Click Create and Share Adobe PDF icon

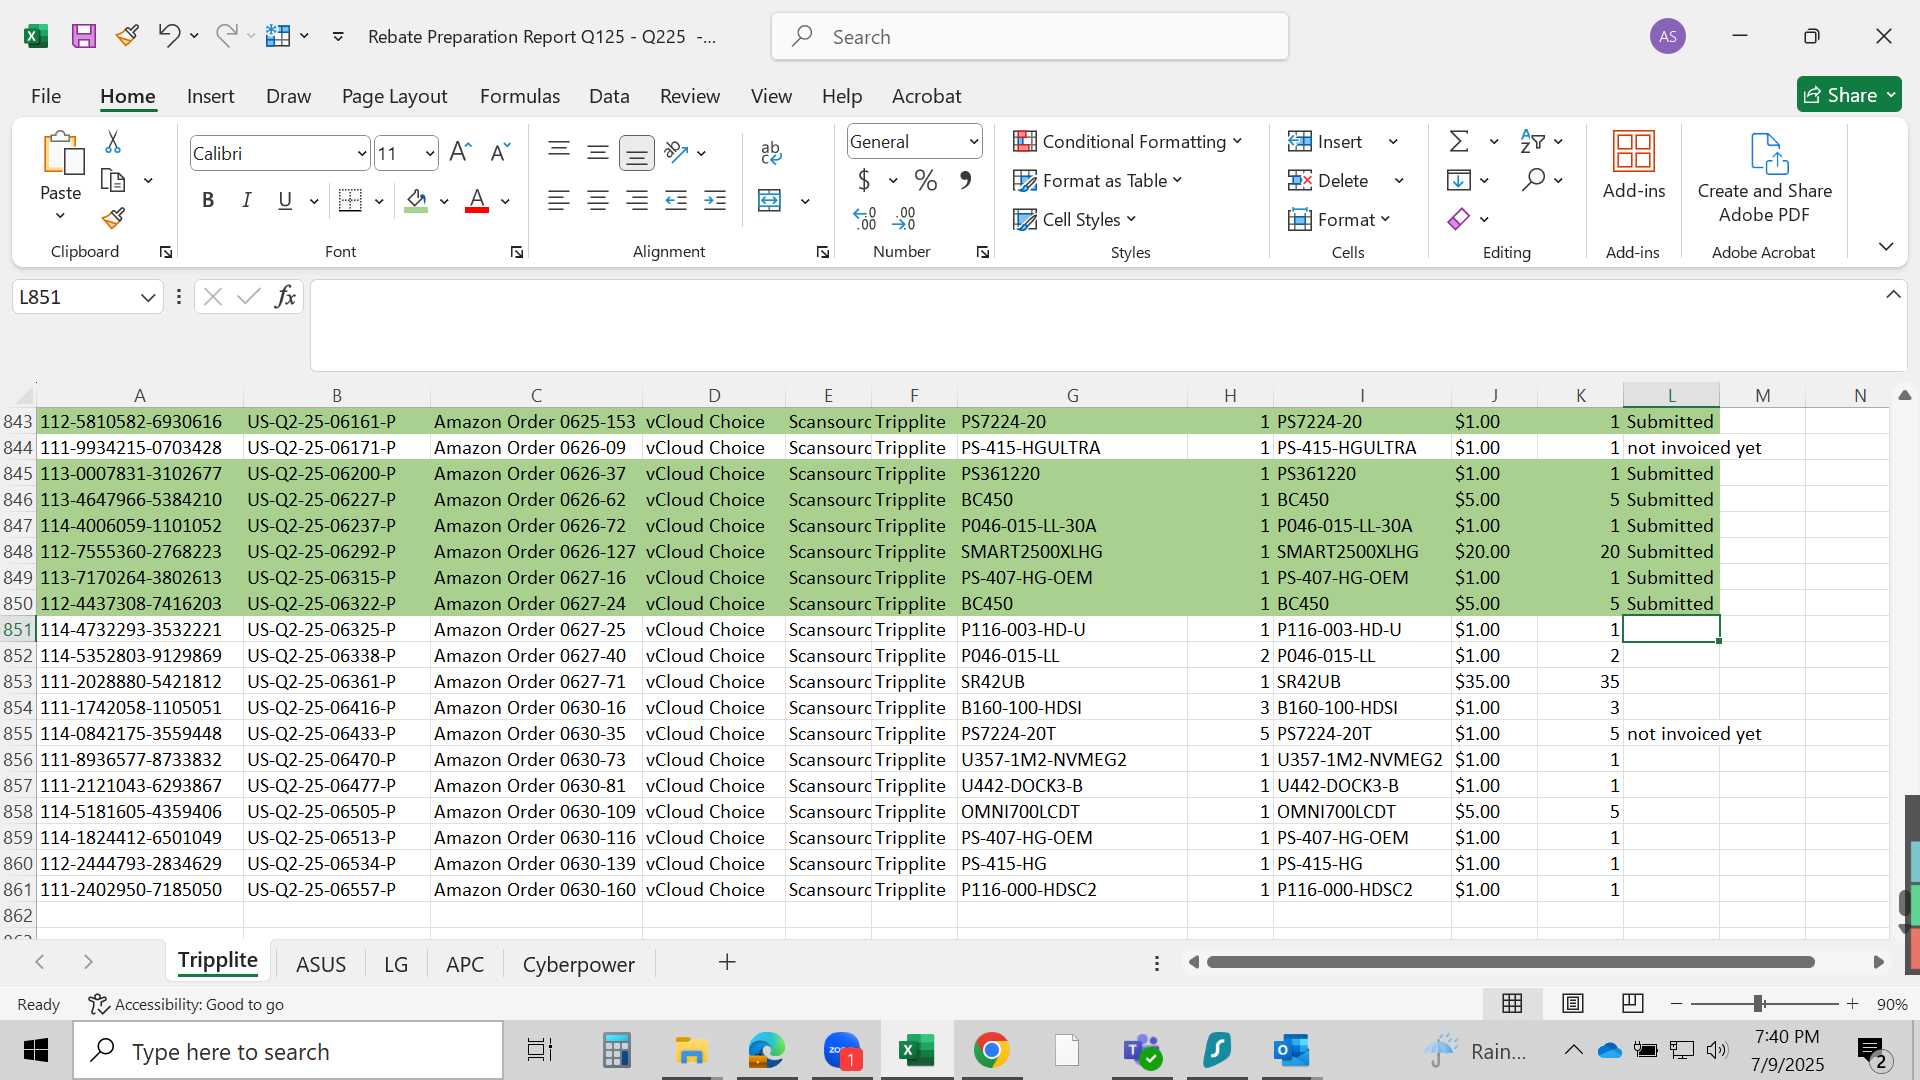1768,154
